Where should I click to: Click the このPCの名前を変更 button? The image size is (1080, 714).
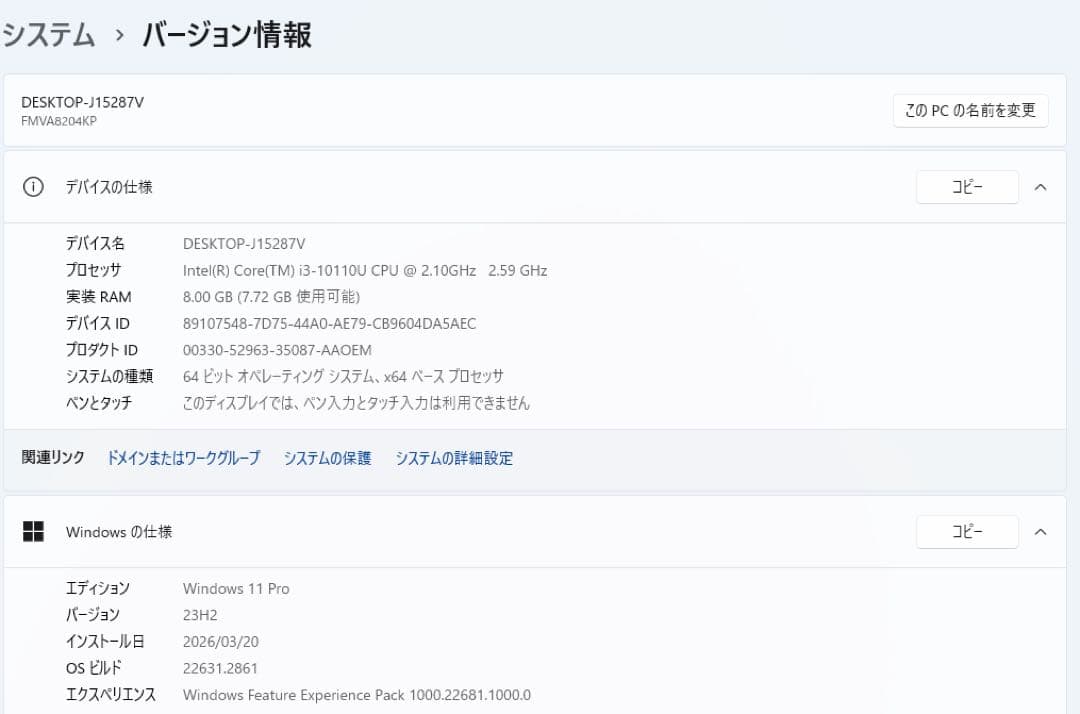click(x=970, y=110)
